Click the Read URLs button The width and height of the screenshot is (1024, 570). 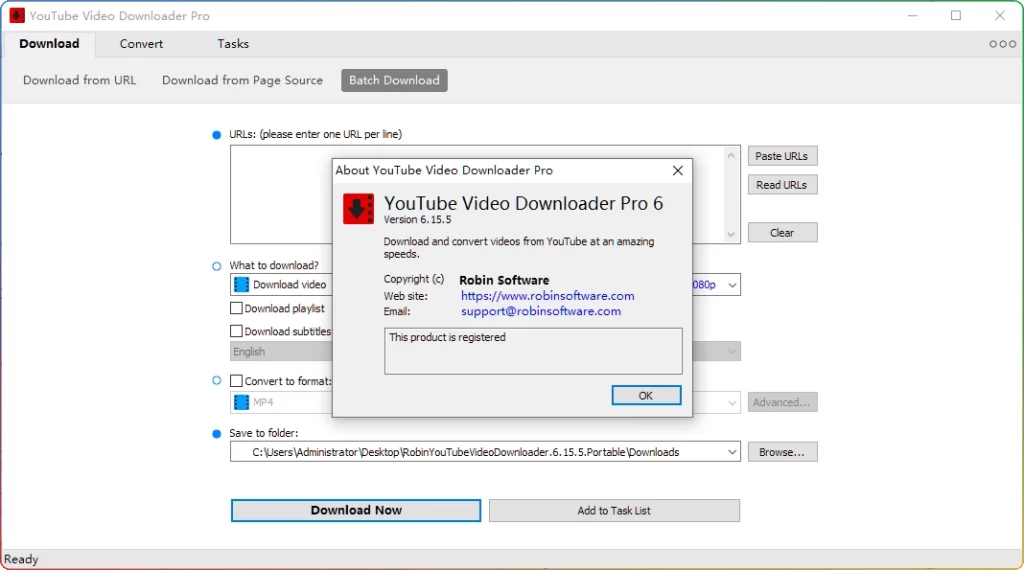[782, 185]
